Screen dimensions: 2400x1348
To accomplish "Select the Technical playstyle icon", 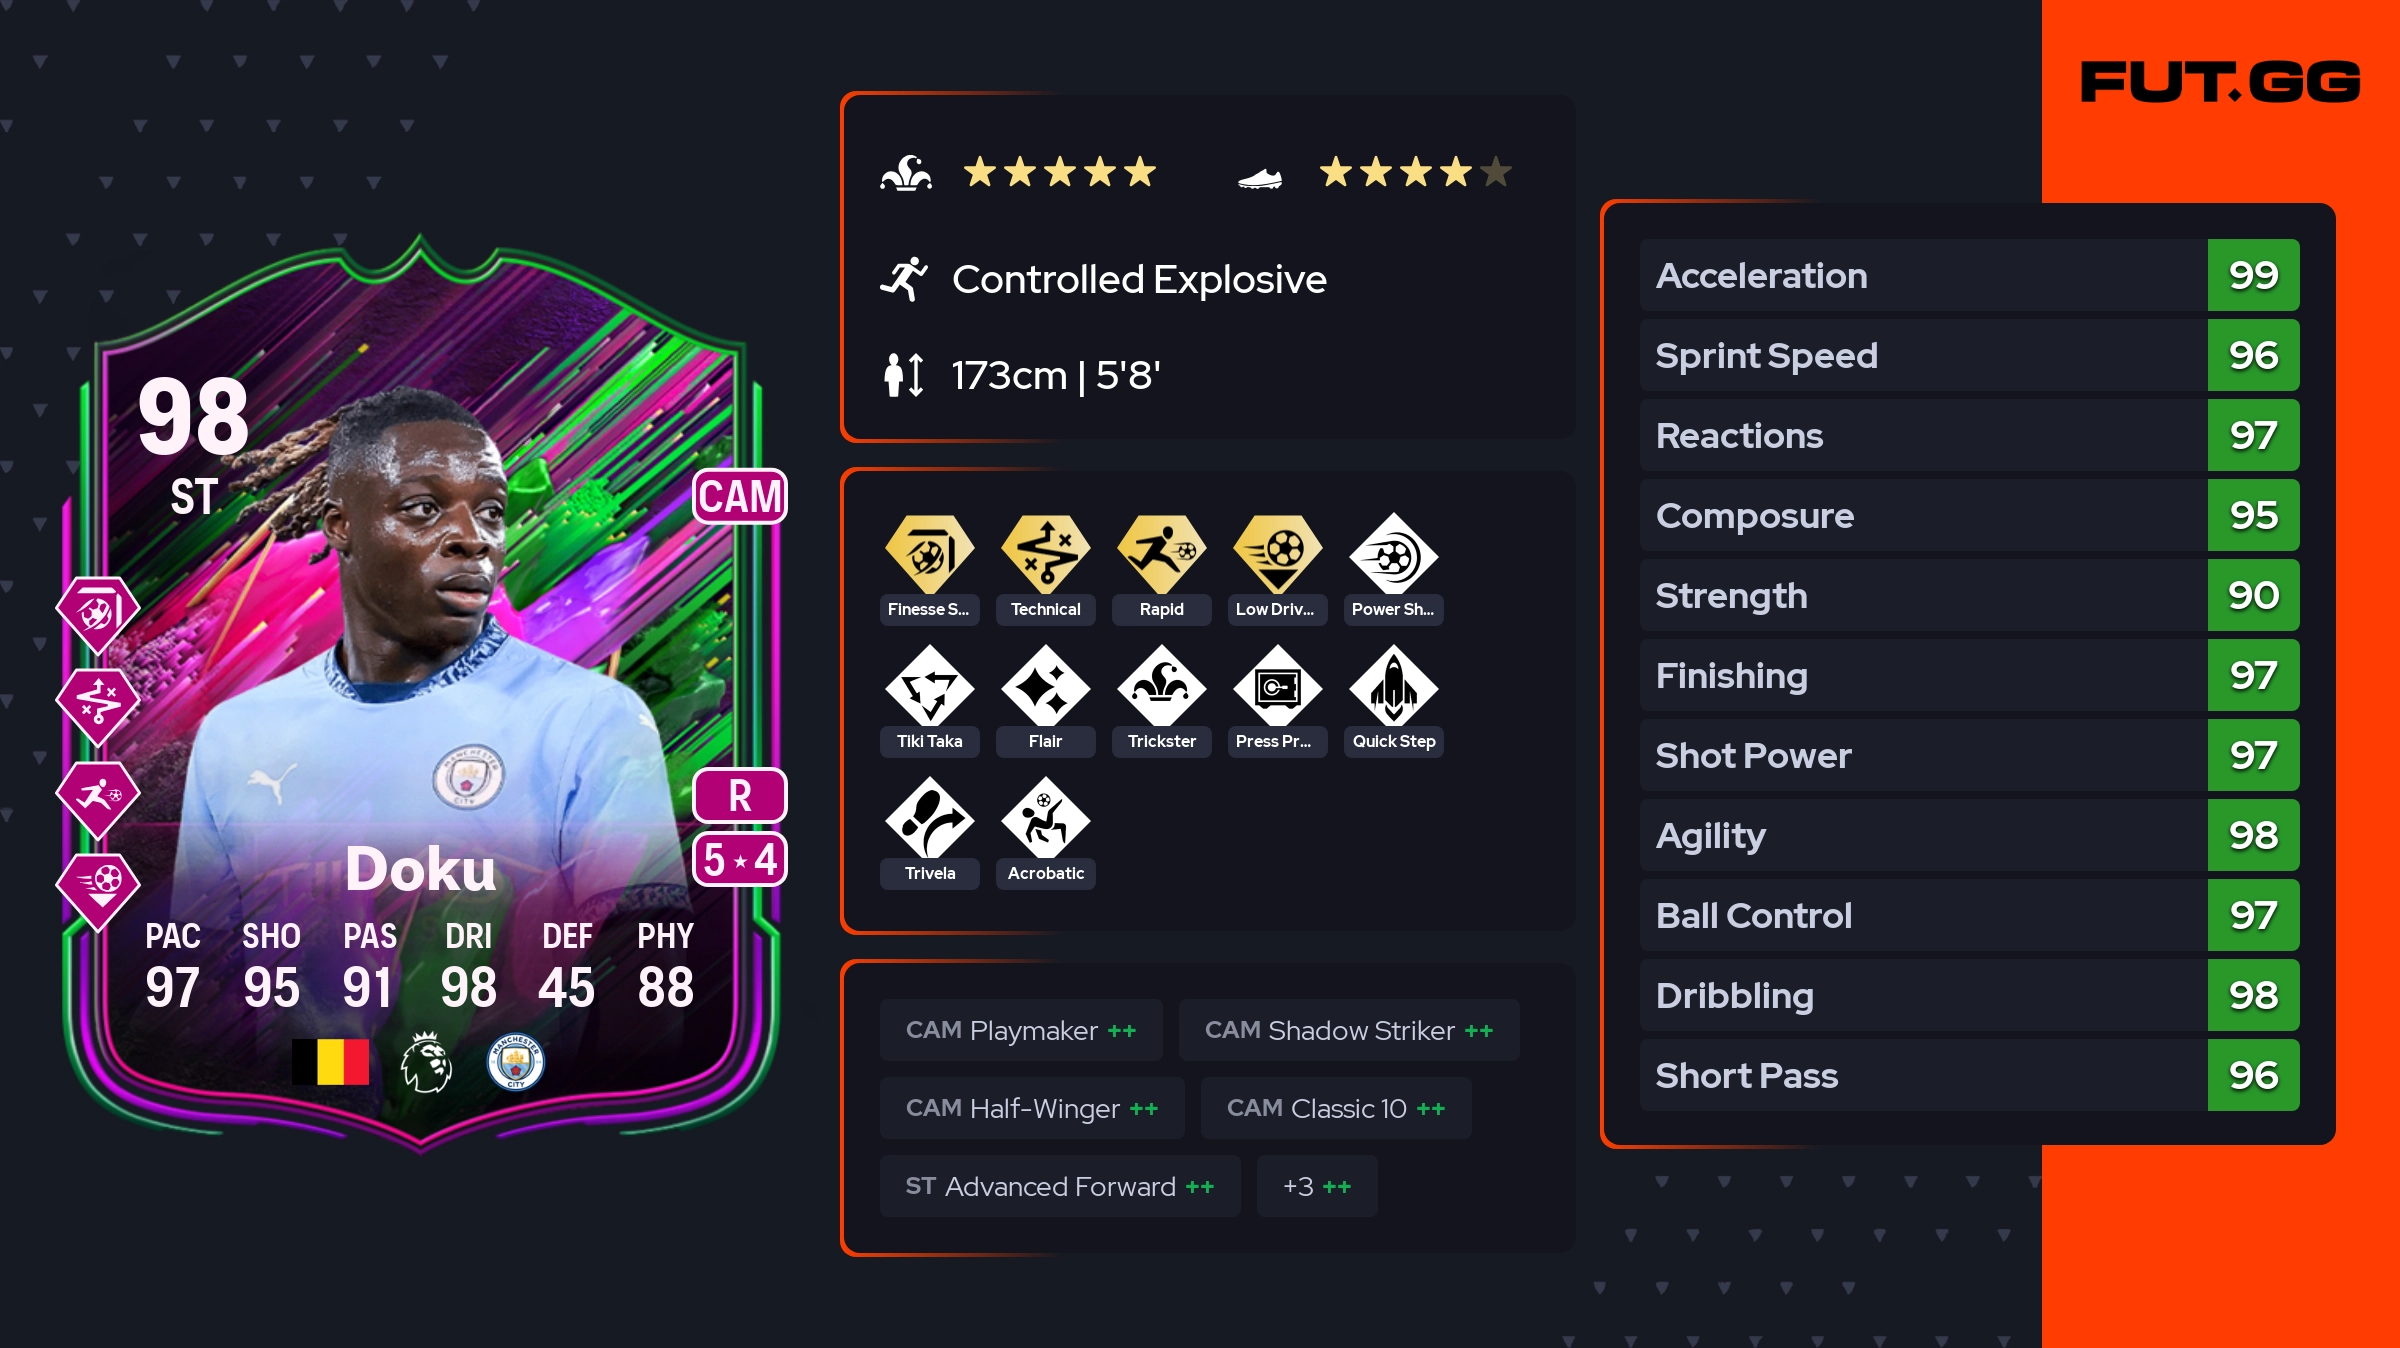I will 1045,553.
